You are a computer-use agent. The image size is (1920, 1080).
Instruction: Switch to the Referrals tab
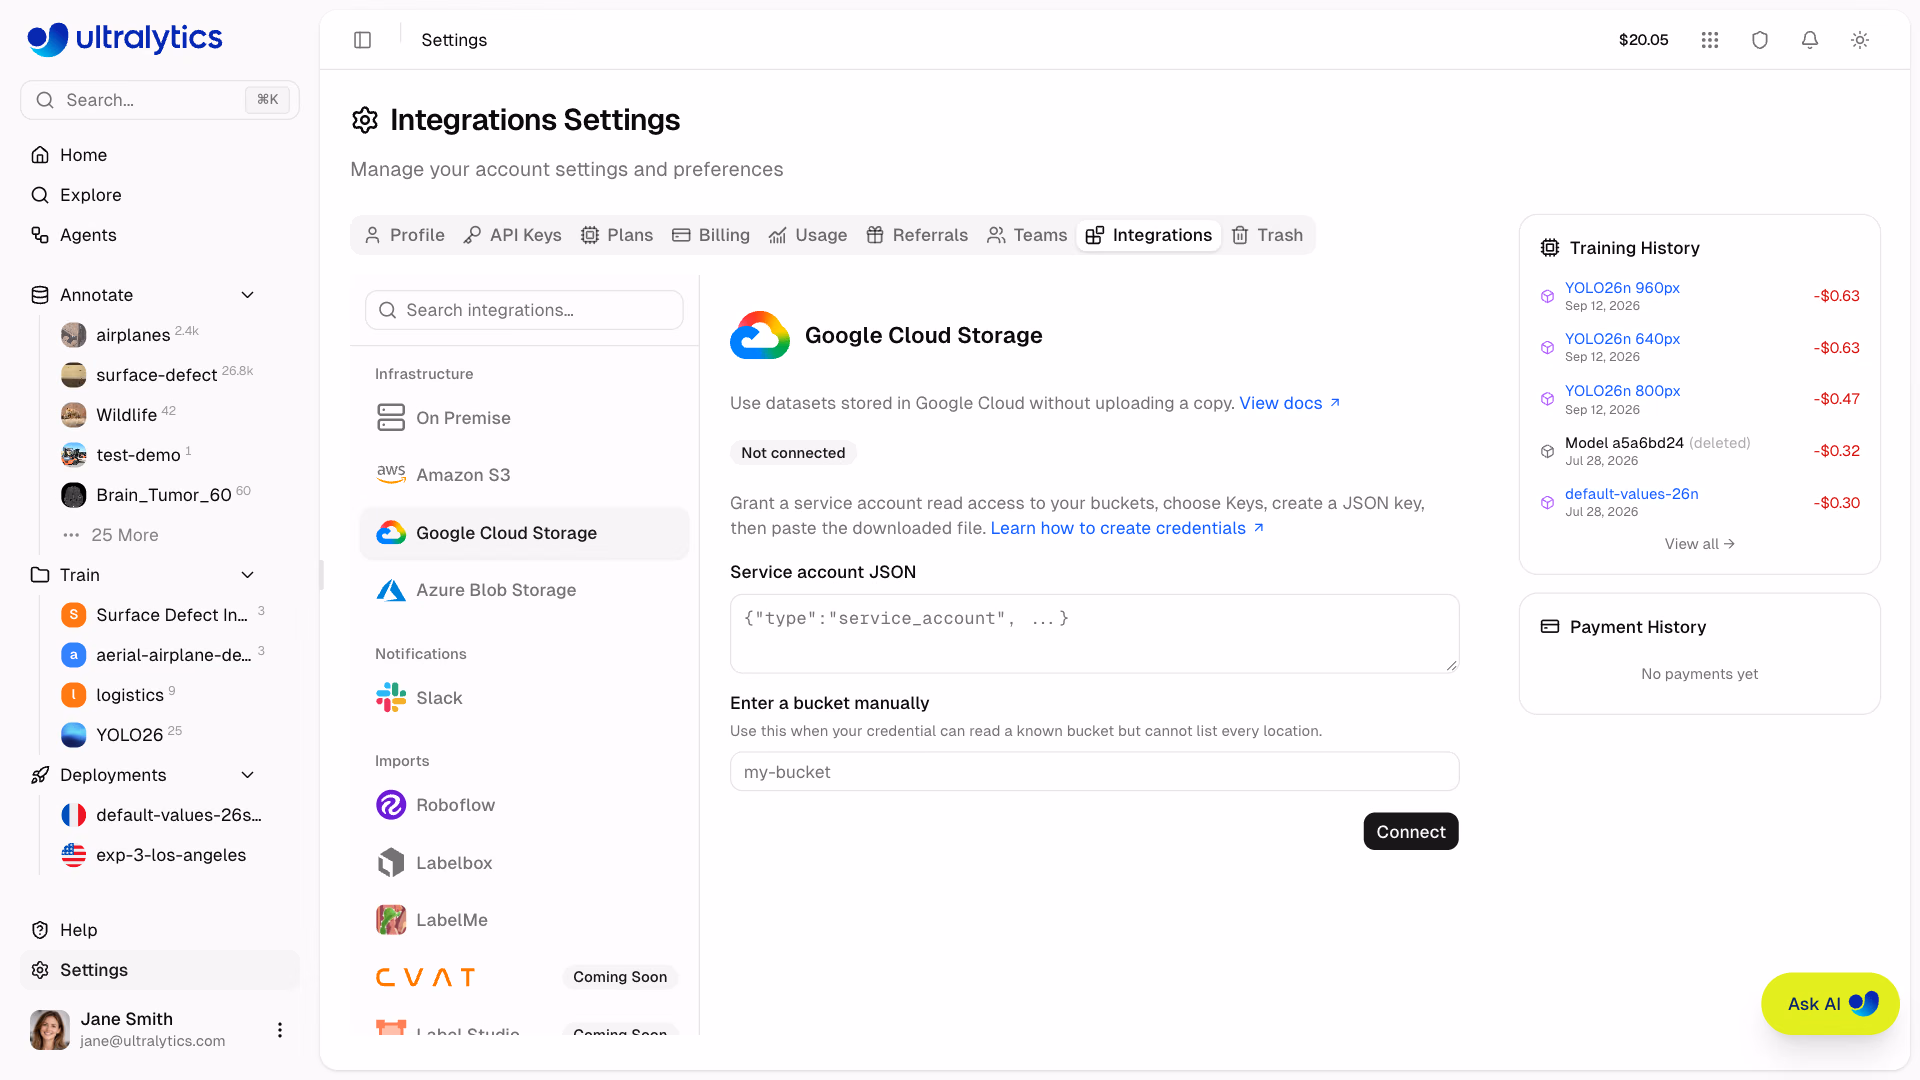917,235
